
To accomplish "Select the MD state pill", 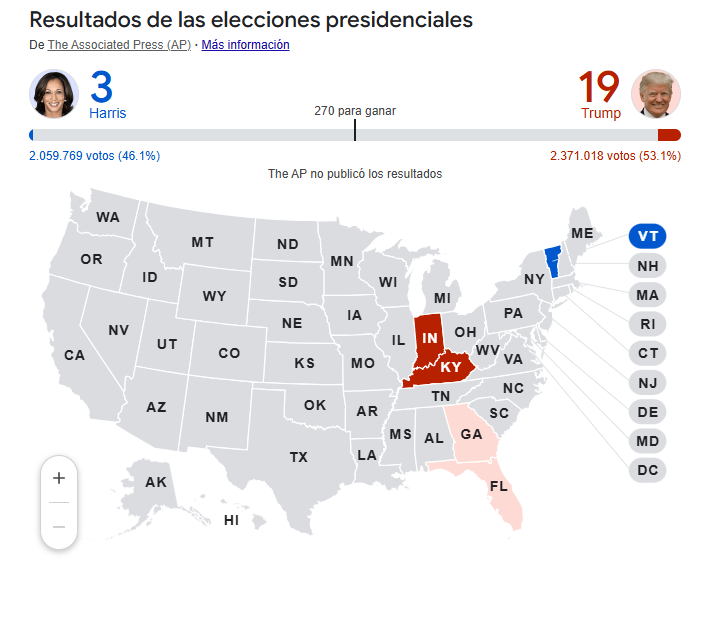I will (x=648, y=441).
